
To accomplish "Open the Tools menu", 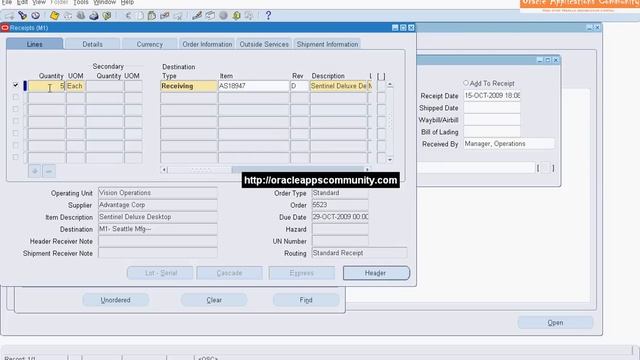I will [81, 2].
